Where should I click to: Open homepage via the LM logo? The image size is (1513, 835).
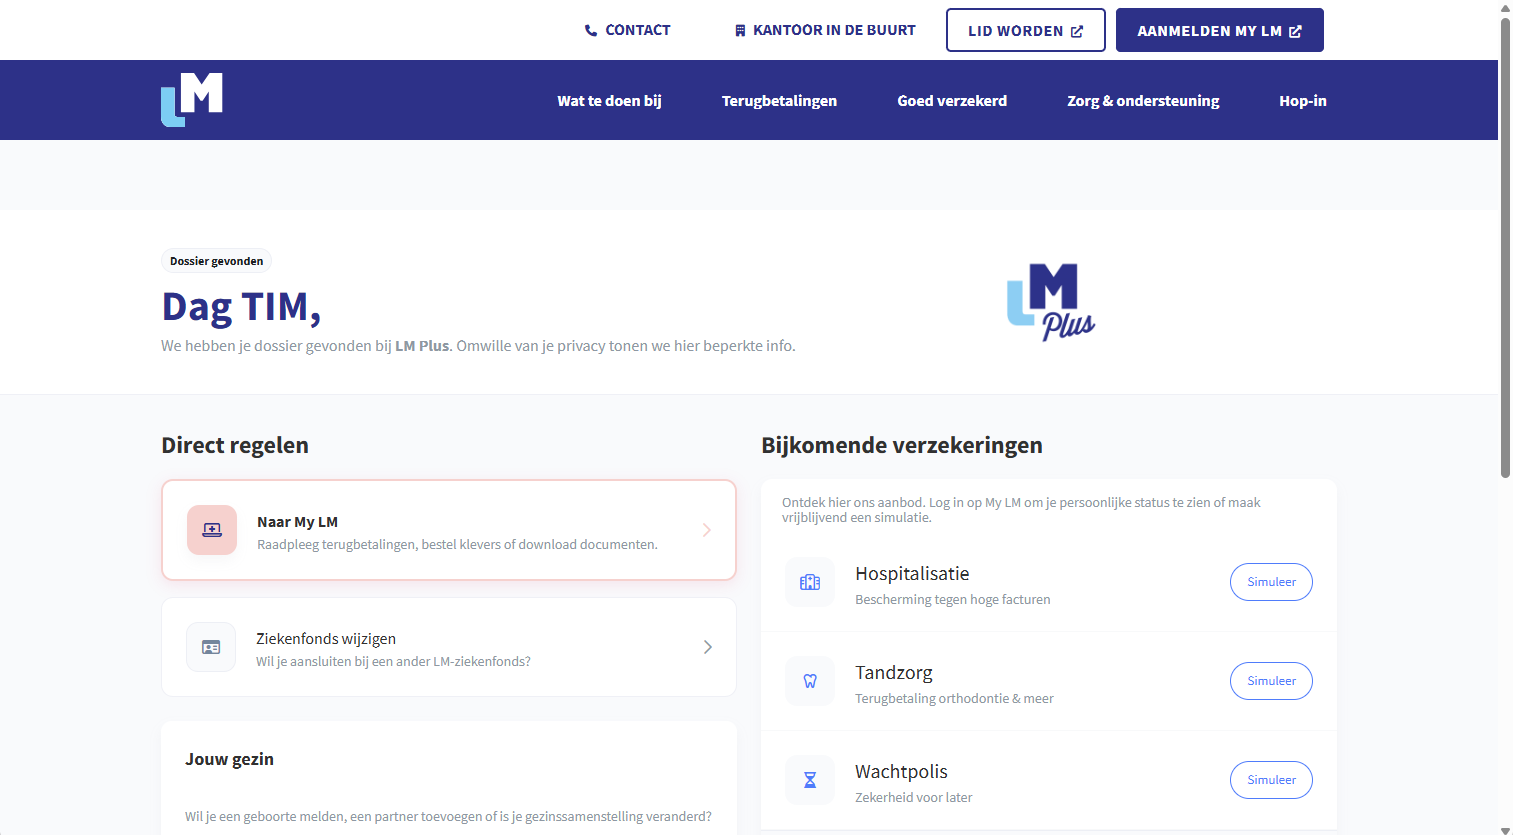(190, 99)
